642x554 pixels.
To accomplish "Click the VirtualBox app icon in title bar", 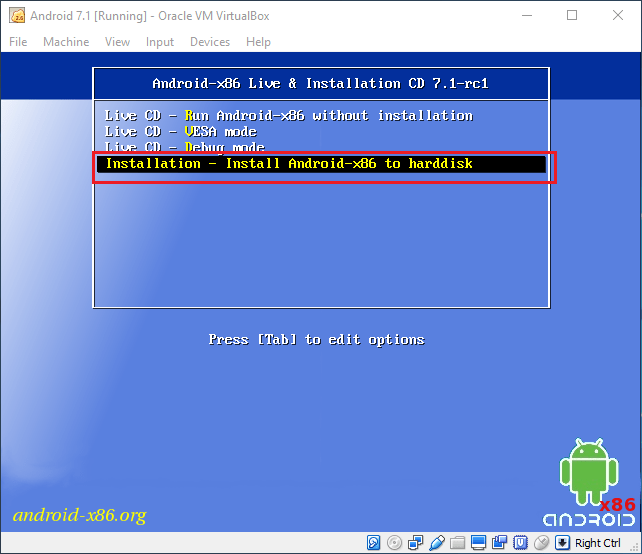I will [17, 16].
